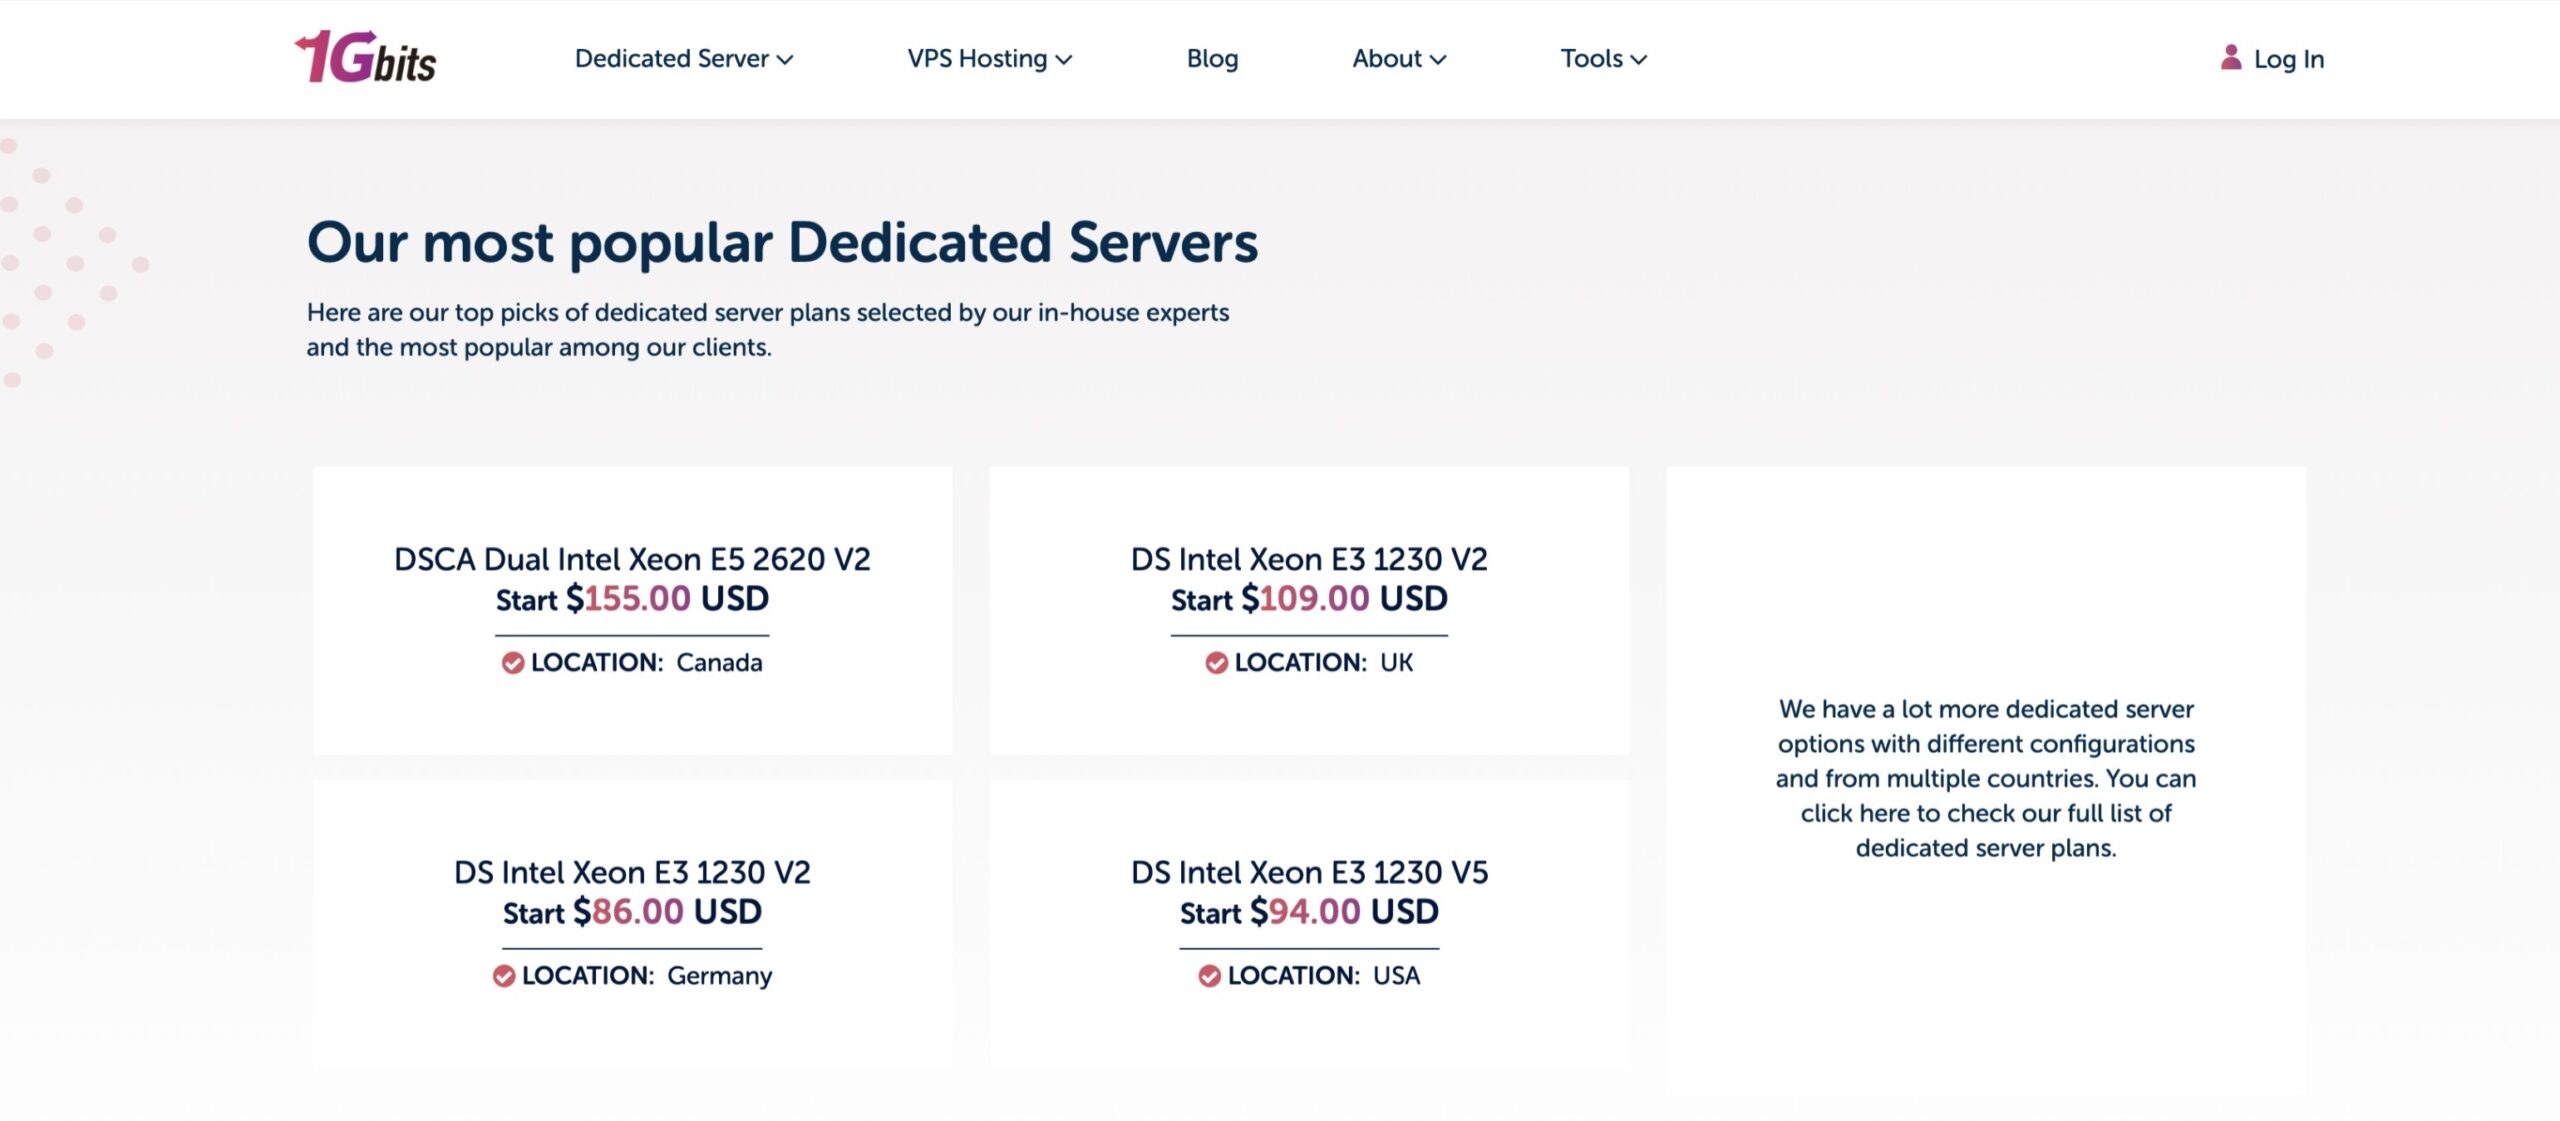
Task: Expand the About menu chevron
Action: click(1438, 60)
